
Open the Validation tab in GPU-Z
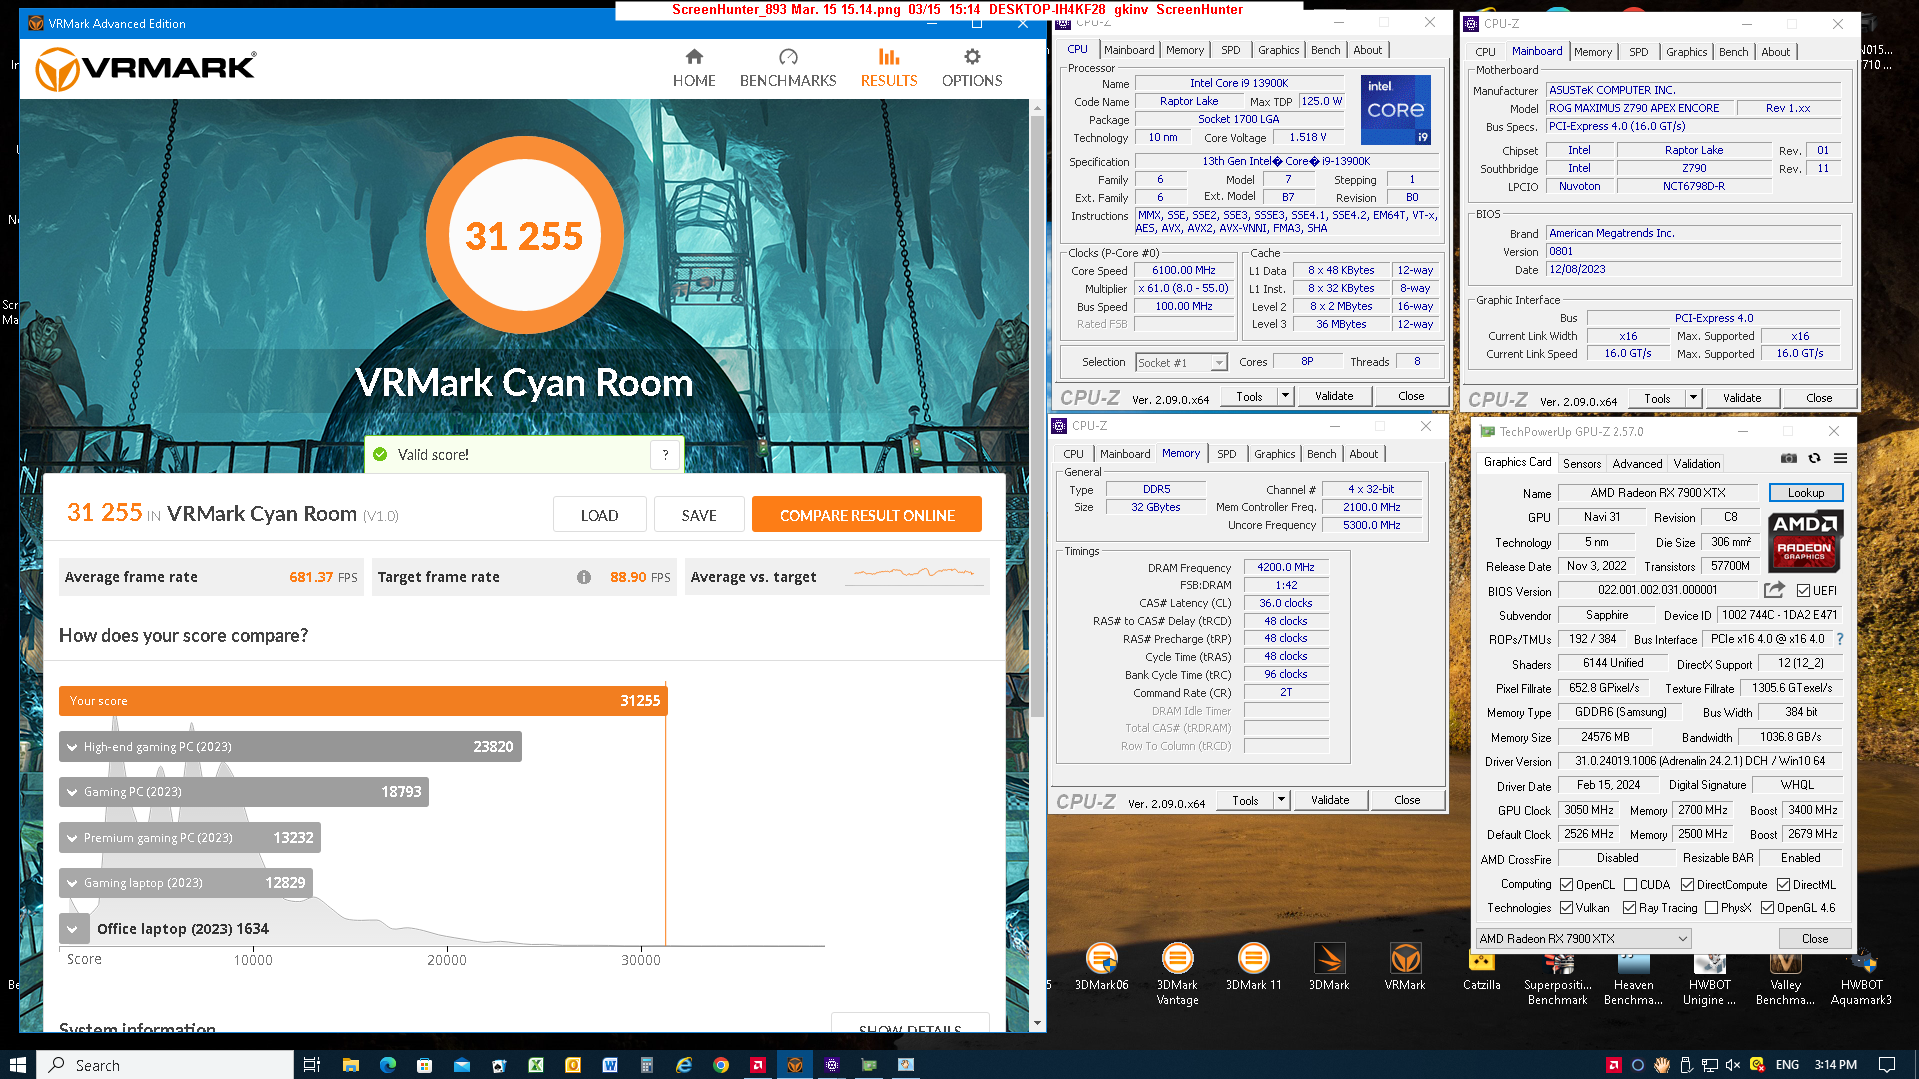click(1697, 463)
